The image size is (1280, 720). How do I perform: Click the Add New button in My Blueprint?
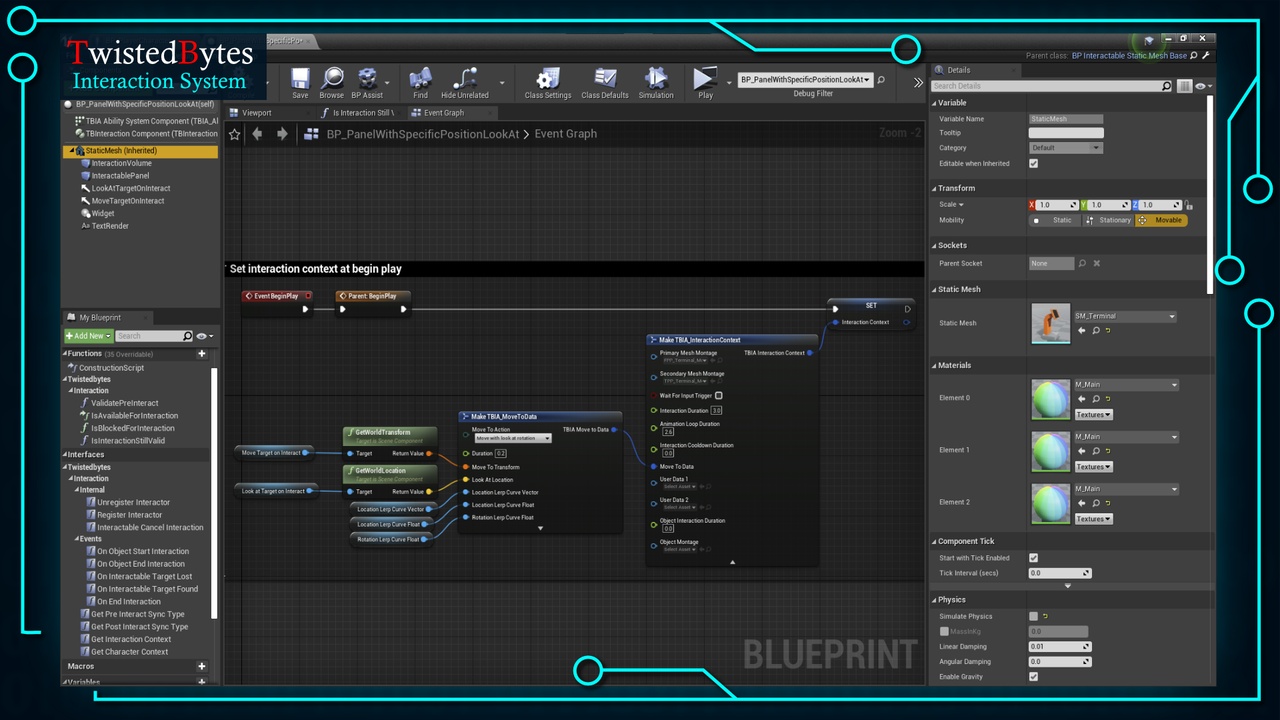[x=88, y=336]
